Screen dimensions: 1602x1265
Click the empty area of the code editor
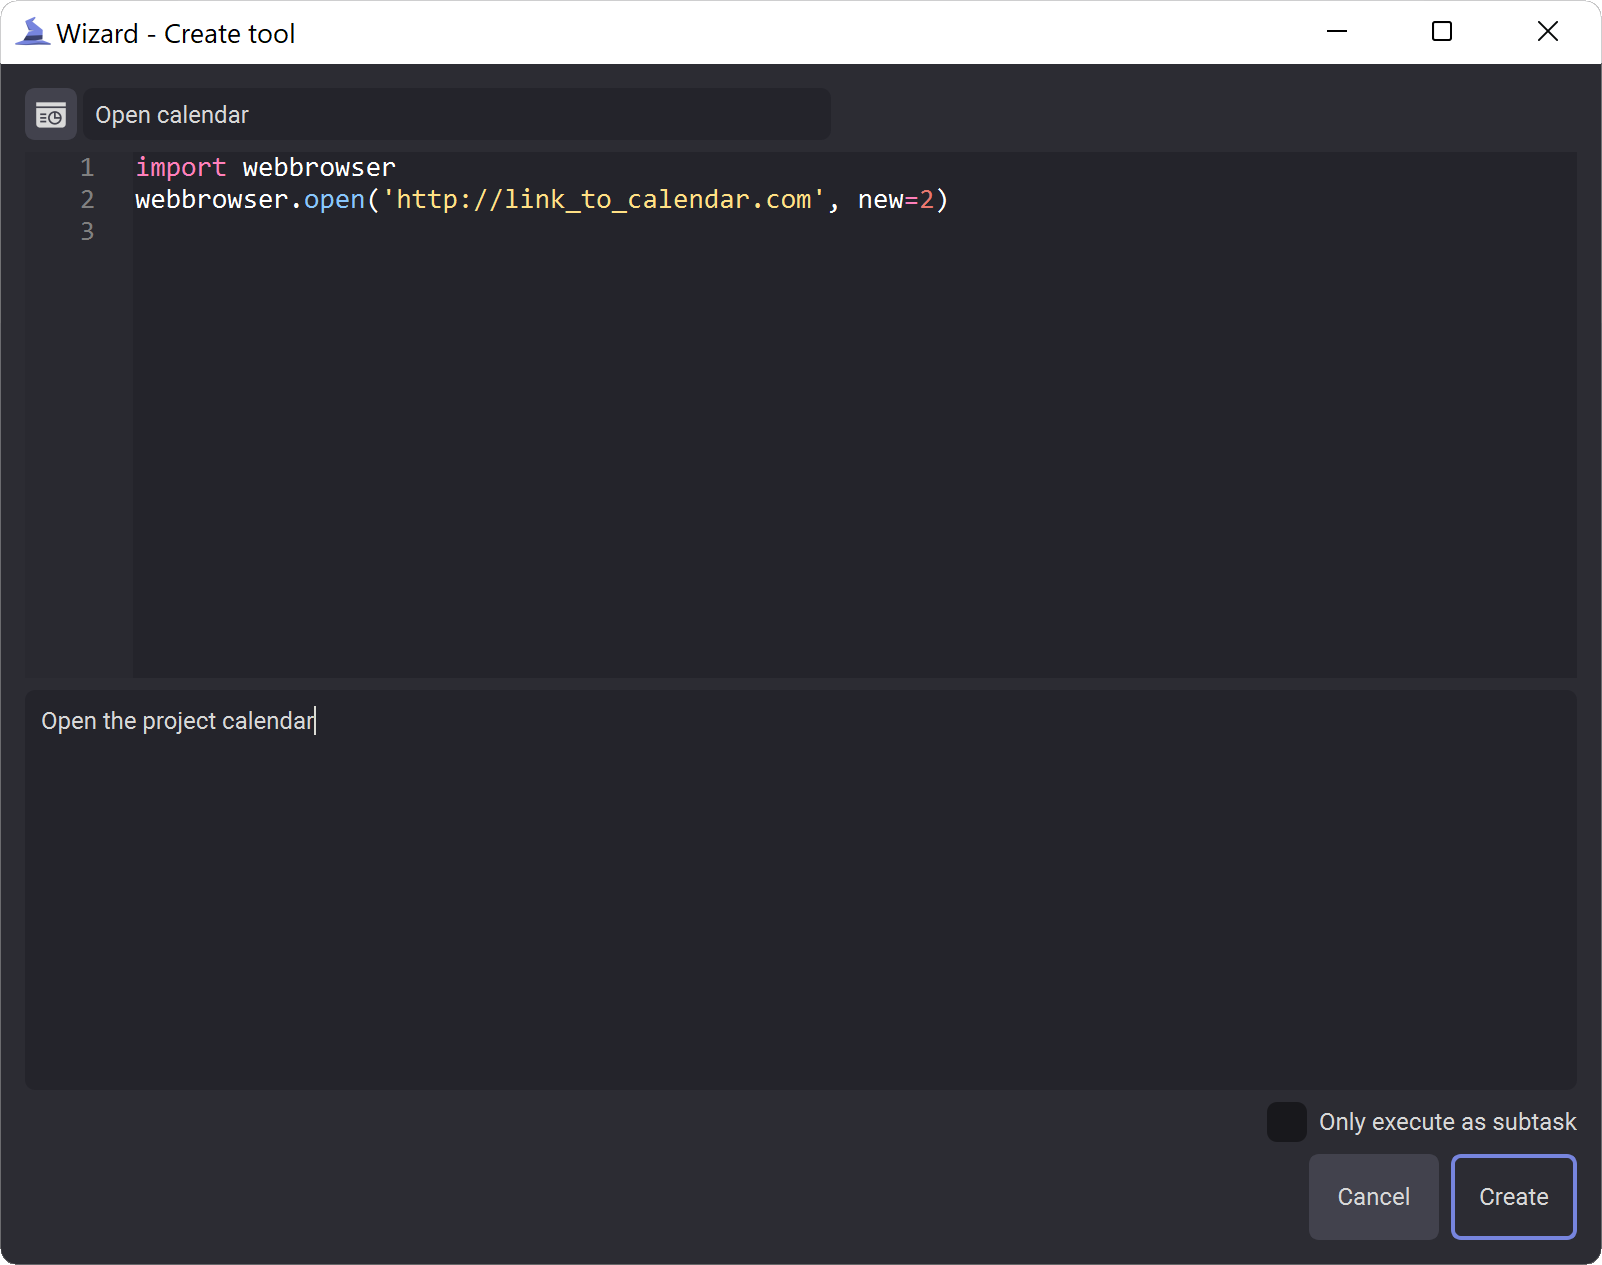coord(855,460)
